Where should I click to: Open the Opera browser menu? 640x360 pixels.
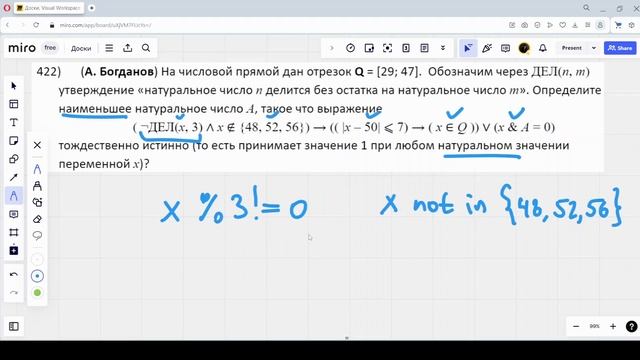(7, 8)
